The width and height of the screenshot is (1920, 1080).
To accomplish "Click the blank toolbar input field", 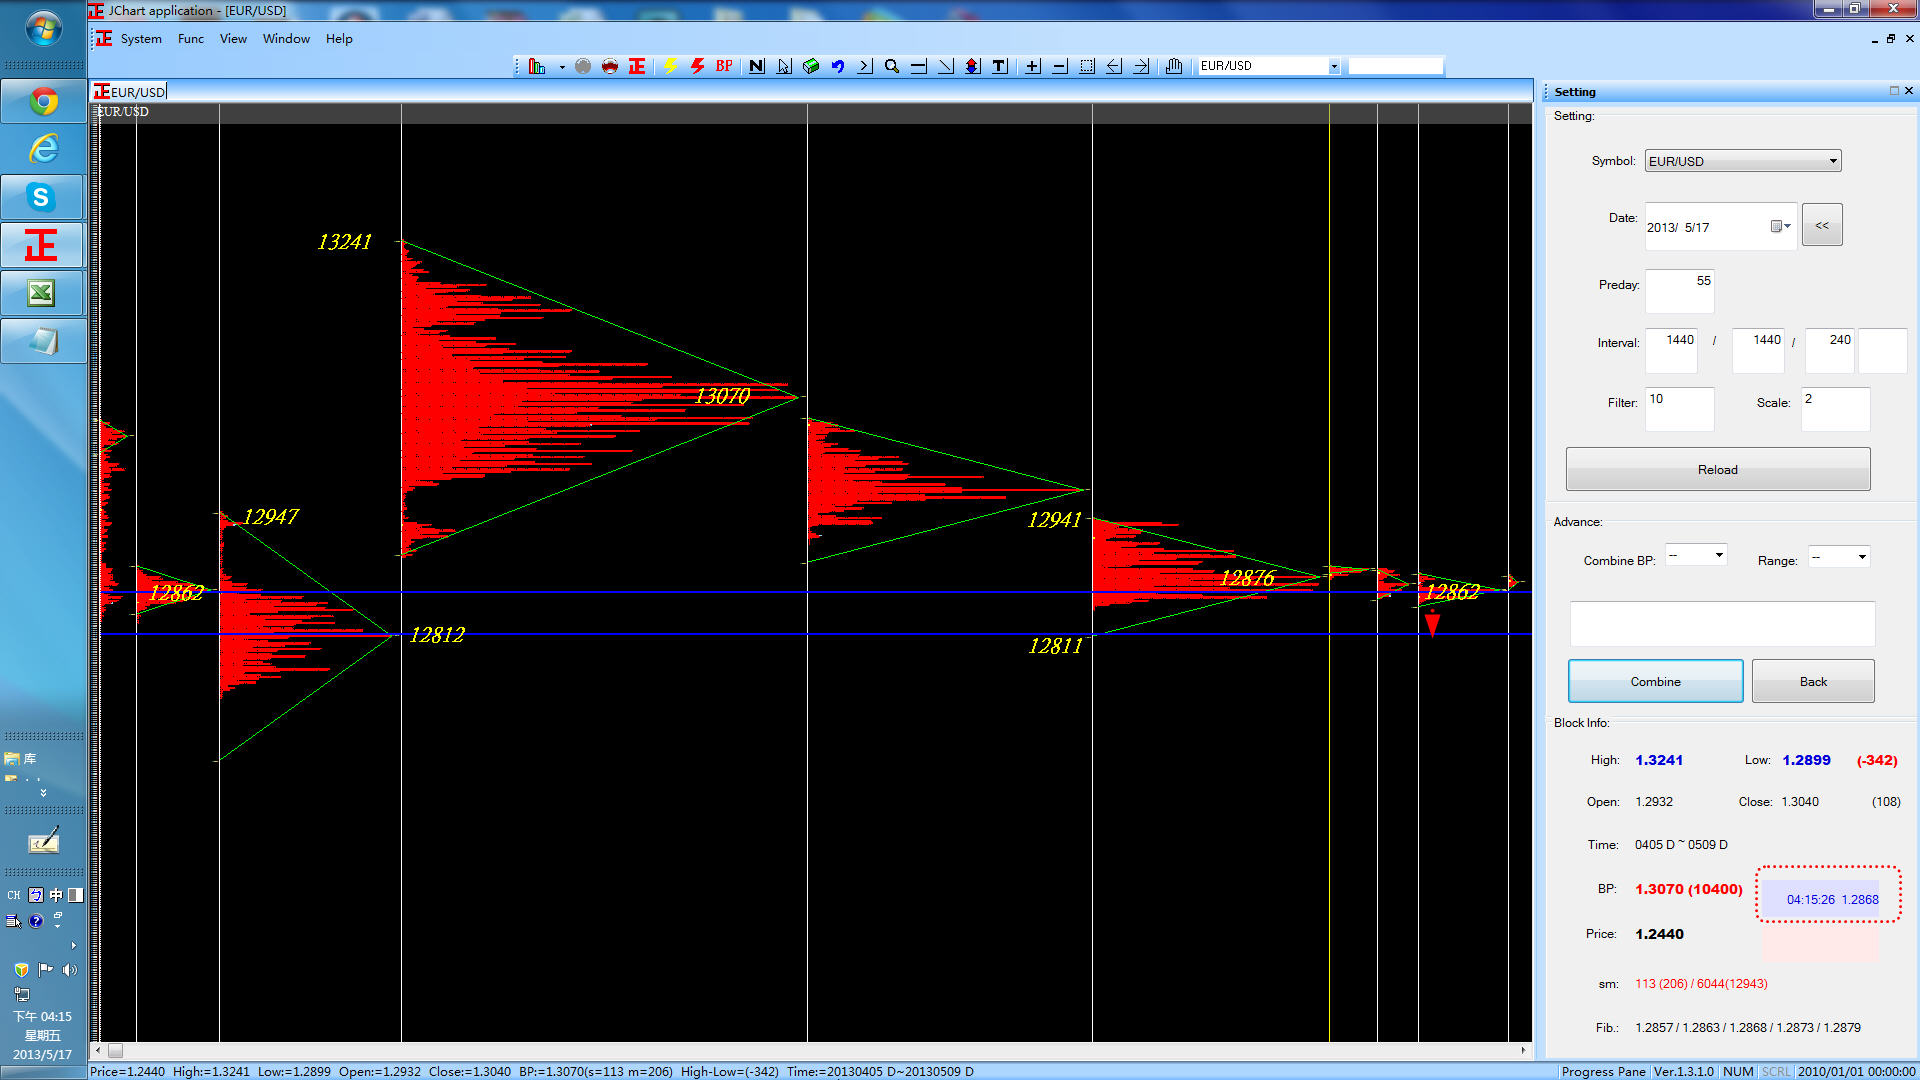I will [1396, 66].
